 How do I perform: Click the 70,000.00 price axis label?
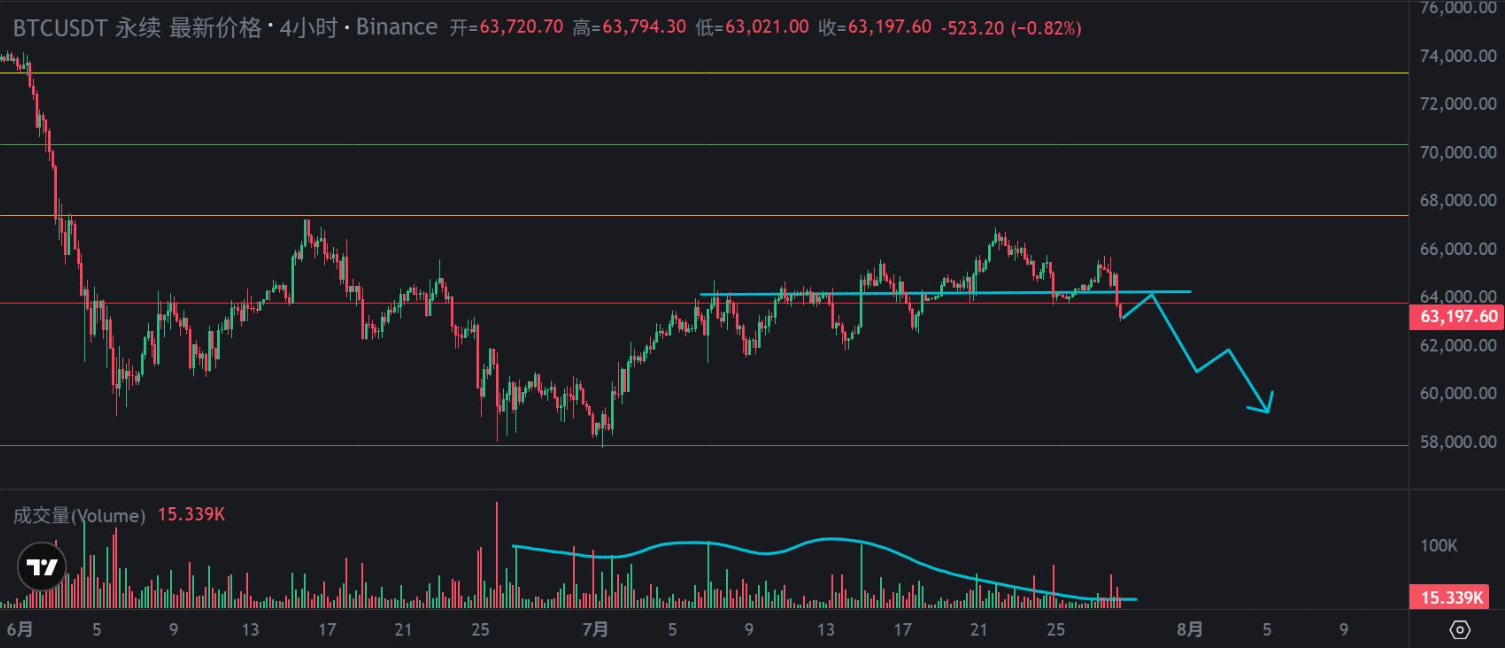[x=1458, y=153]
